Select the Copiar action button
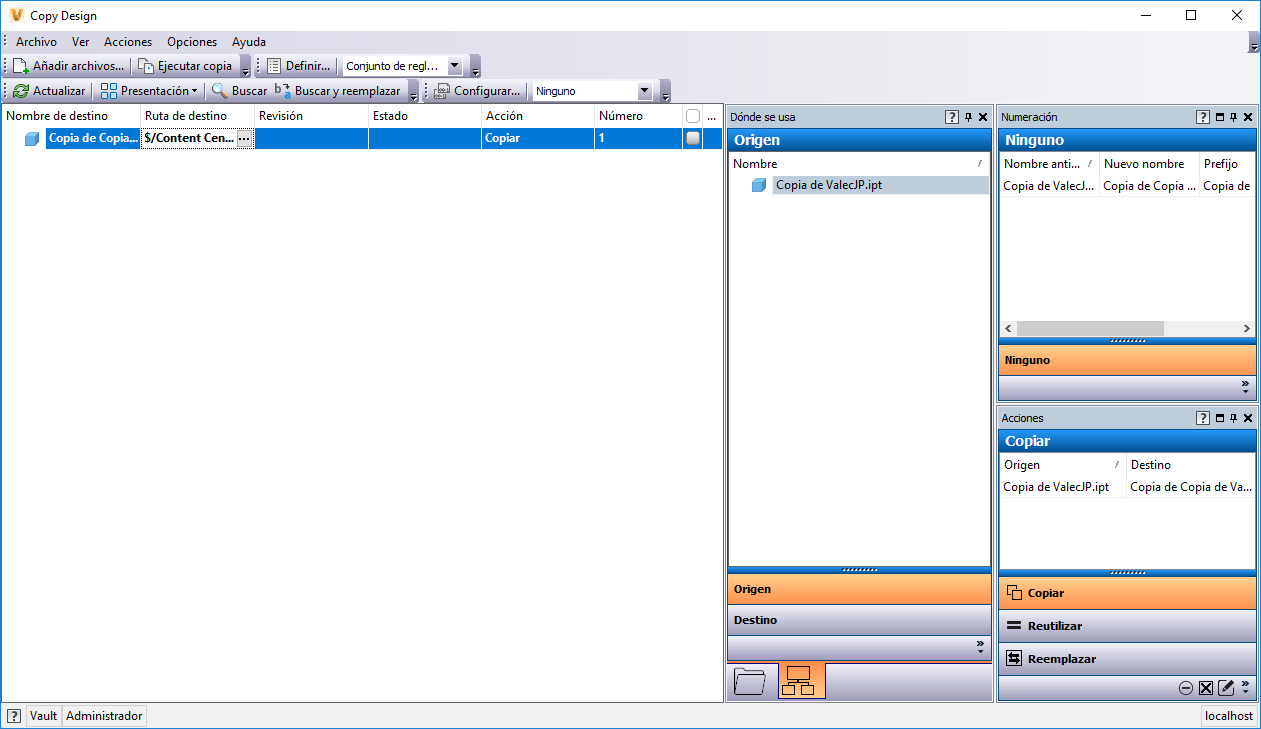This screenshot has height=729, width=1261. tap(1127, 593)
